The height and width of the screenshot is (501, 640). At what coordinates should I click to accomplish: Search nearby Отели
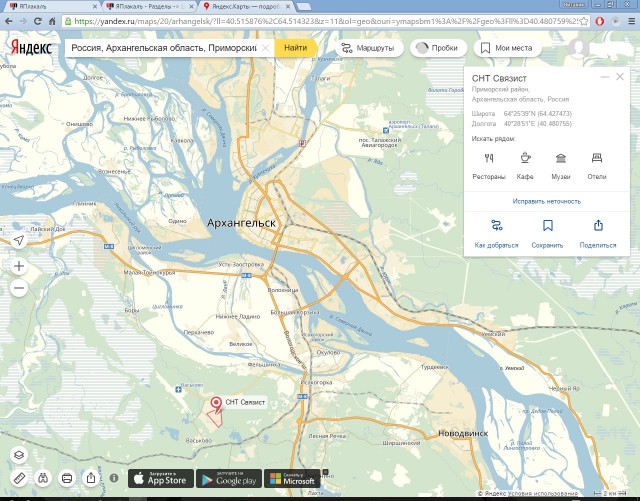tap(597, 167)
